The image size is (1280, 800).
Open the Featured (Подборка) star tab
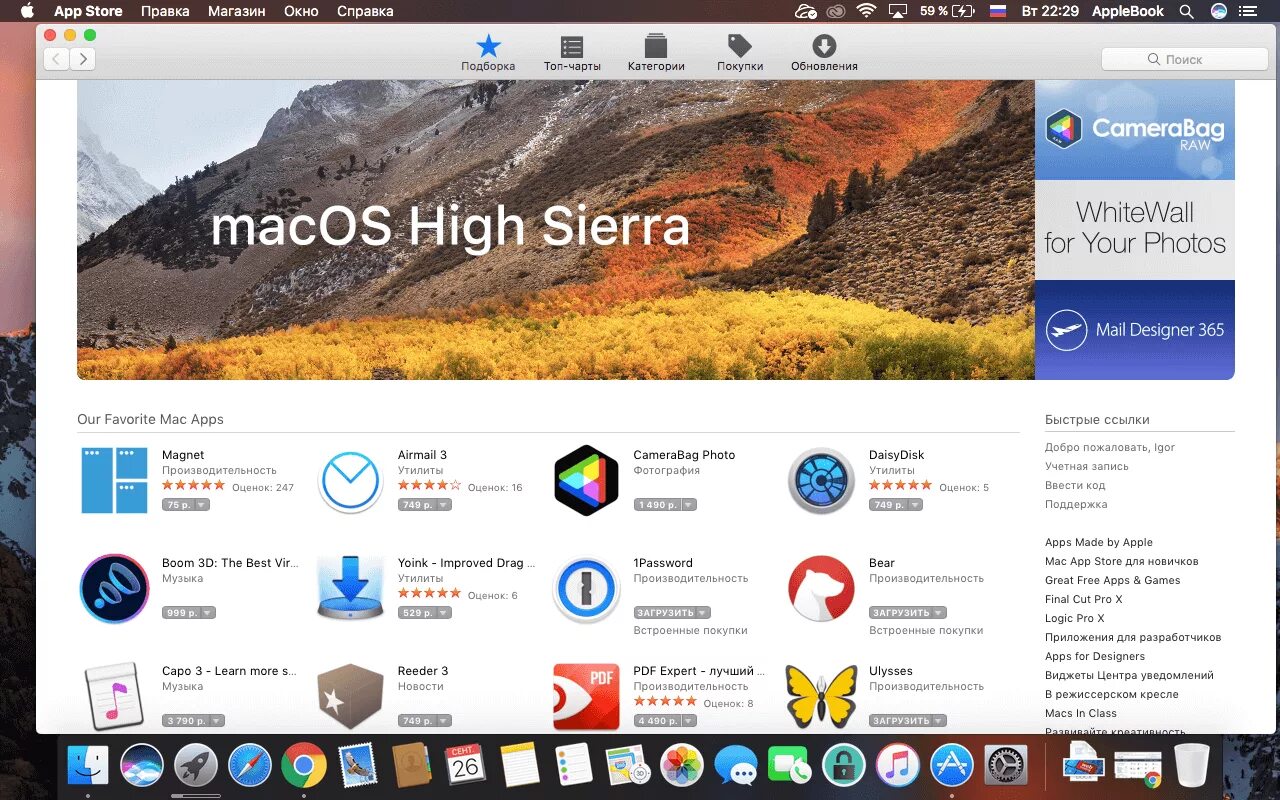488,53
